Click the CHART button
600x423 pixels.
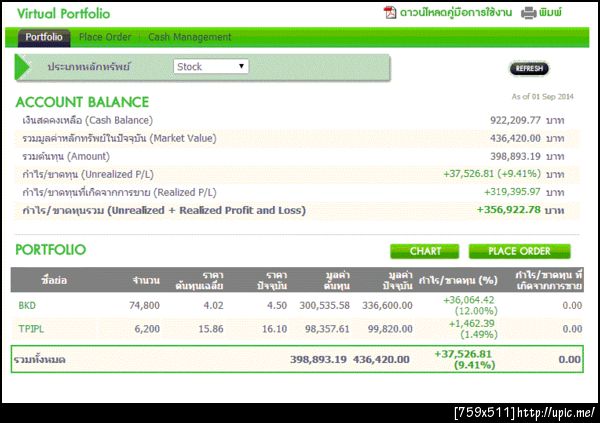[425, 251]
